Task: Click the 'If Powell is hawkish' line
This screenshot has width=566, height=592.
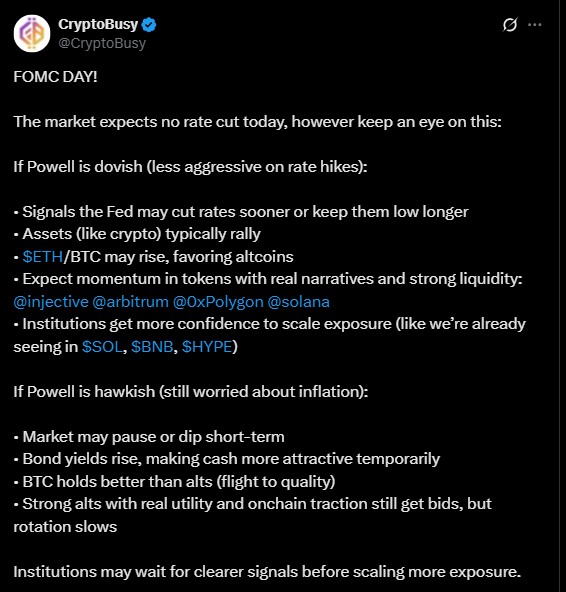Action: tap(191, 392)
